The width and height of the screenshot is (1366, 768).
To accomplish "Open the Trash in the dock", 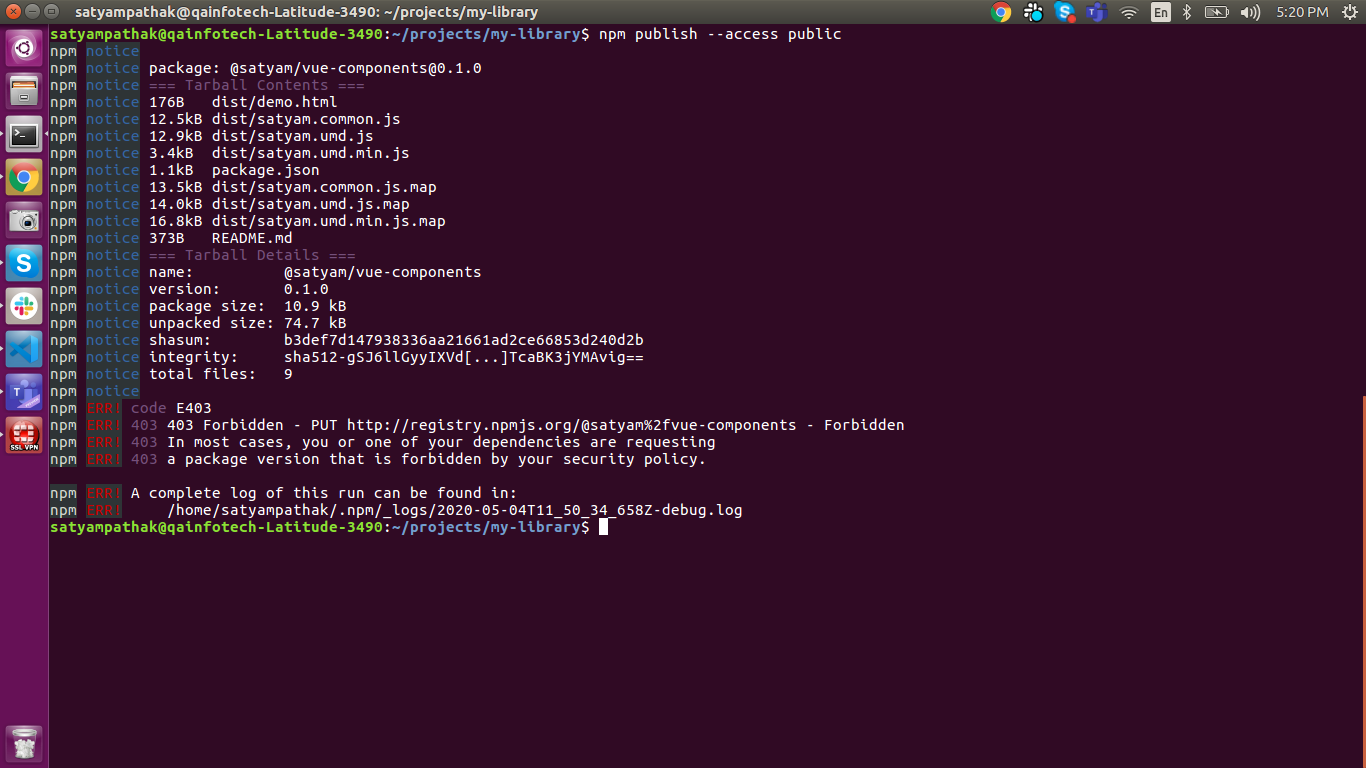I will click(24, 744).
